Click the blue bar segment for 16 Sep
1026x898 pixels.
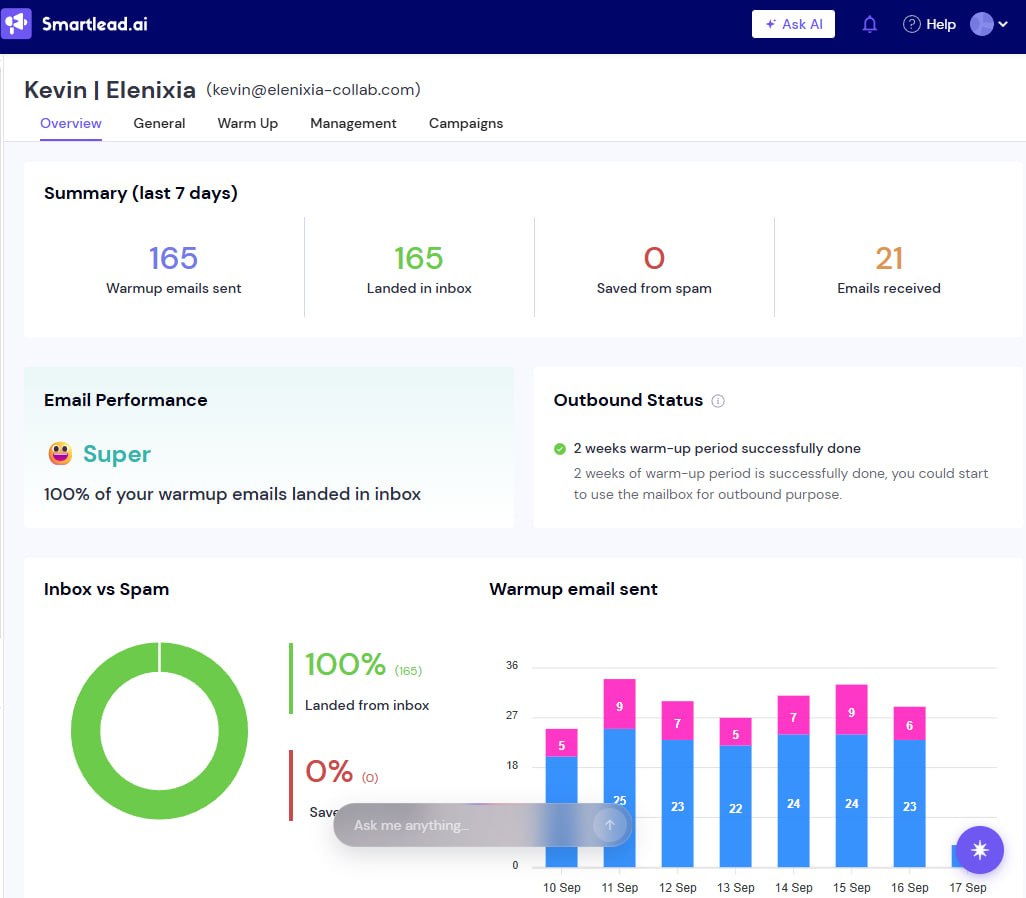pyautogui.click(x=910, y=802)
